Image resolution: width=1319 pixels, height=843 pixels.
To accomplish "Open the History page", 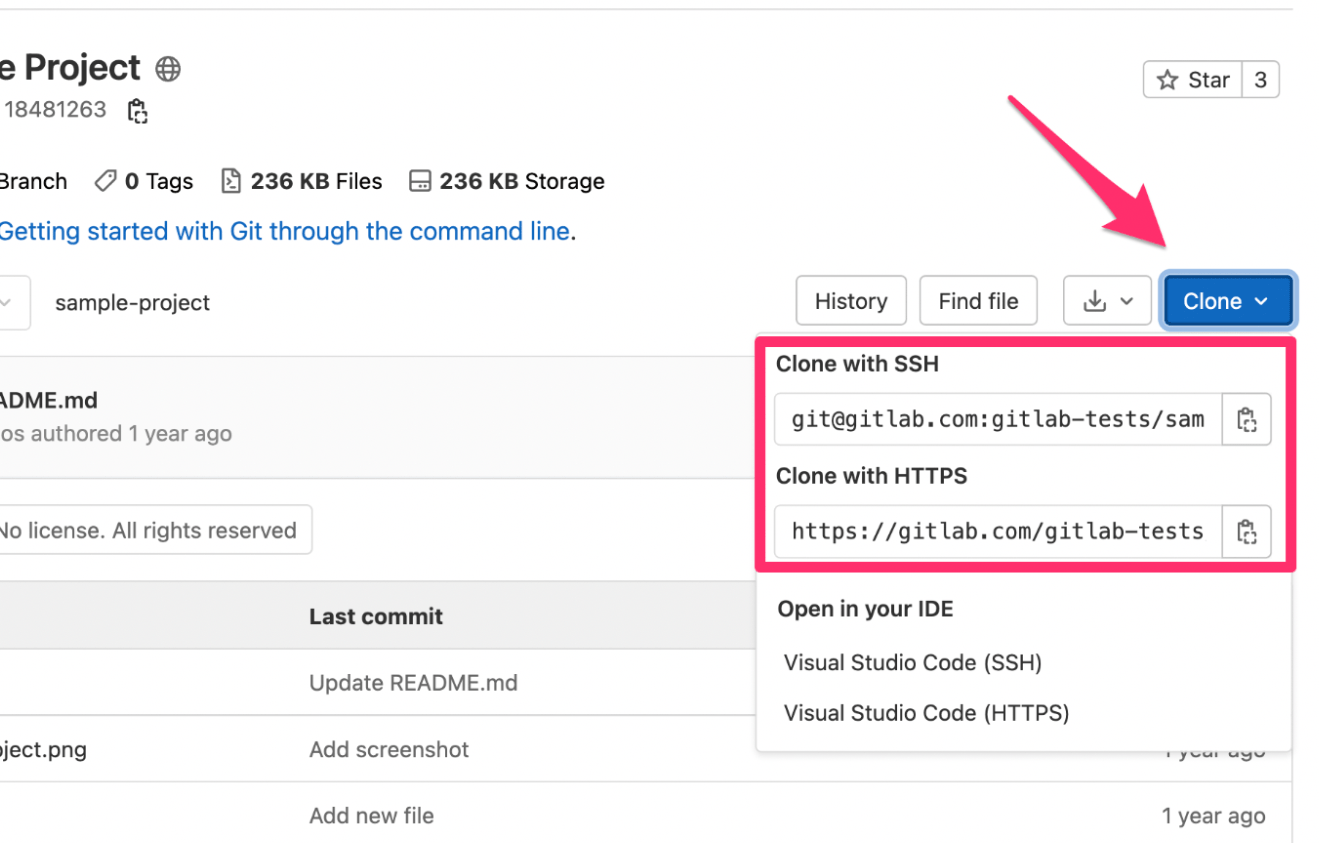I will (x=850, y=300).
